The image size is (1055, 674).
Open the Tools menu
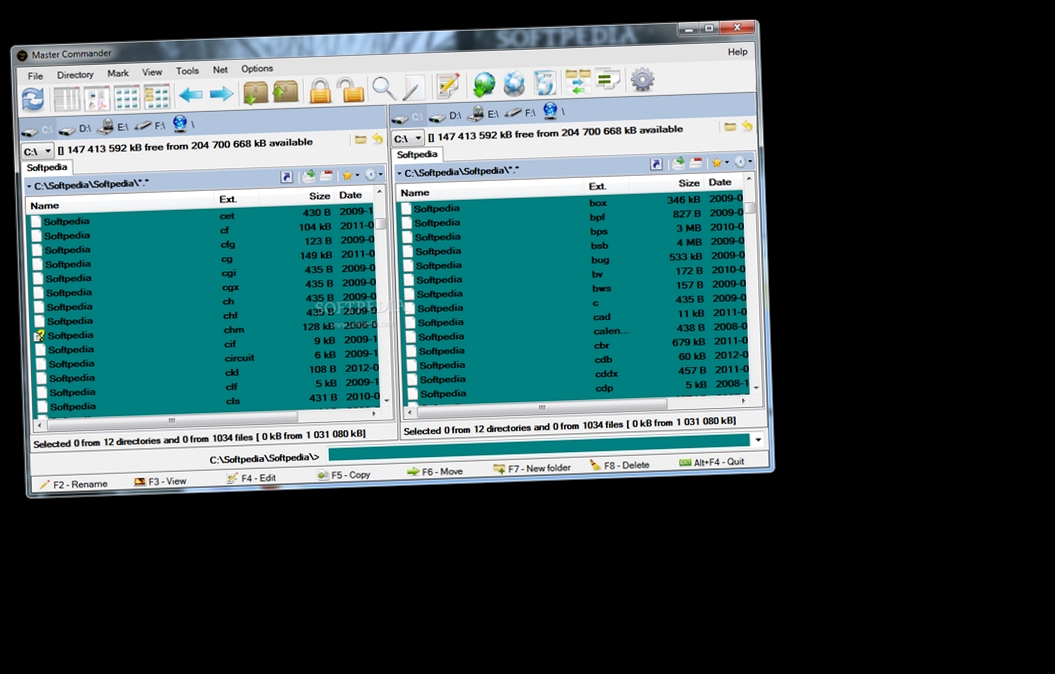187,71
